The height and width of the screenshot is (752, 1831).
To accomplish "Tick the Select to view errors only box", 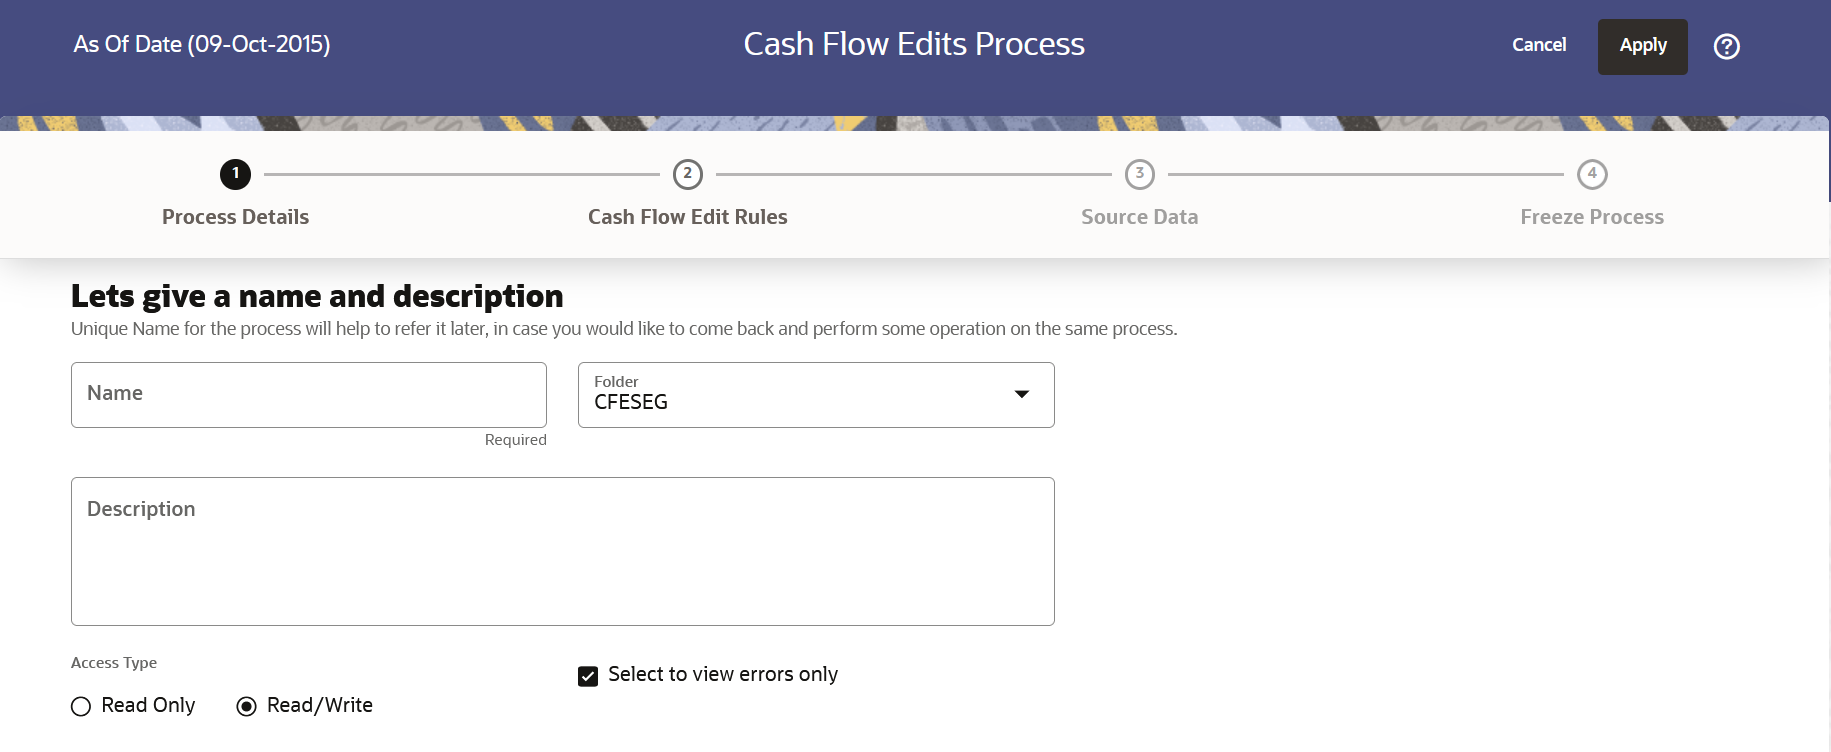I will tap(587, 676).
